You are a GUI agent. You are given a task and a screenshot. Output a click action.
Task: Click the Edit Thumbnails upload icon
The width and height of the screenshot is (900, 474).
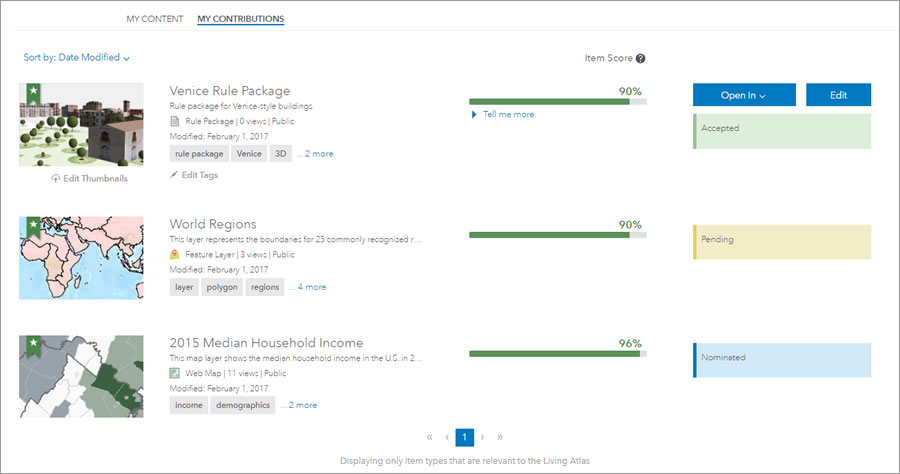coord(54,178)
